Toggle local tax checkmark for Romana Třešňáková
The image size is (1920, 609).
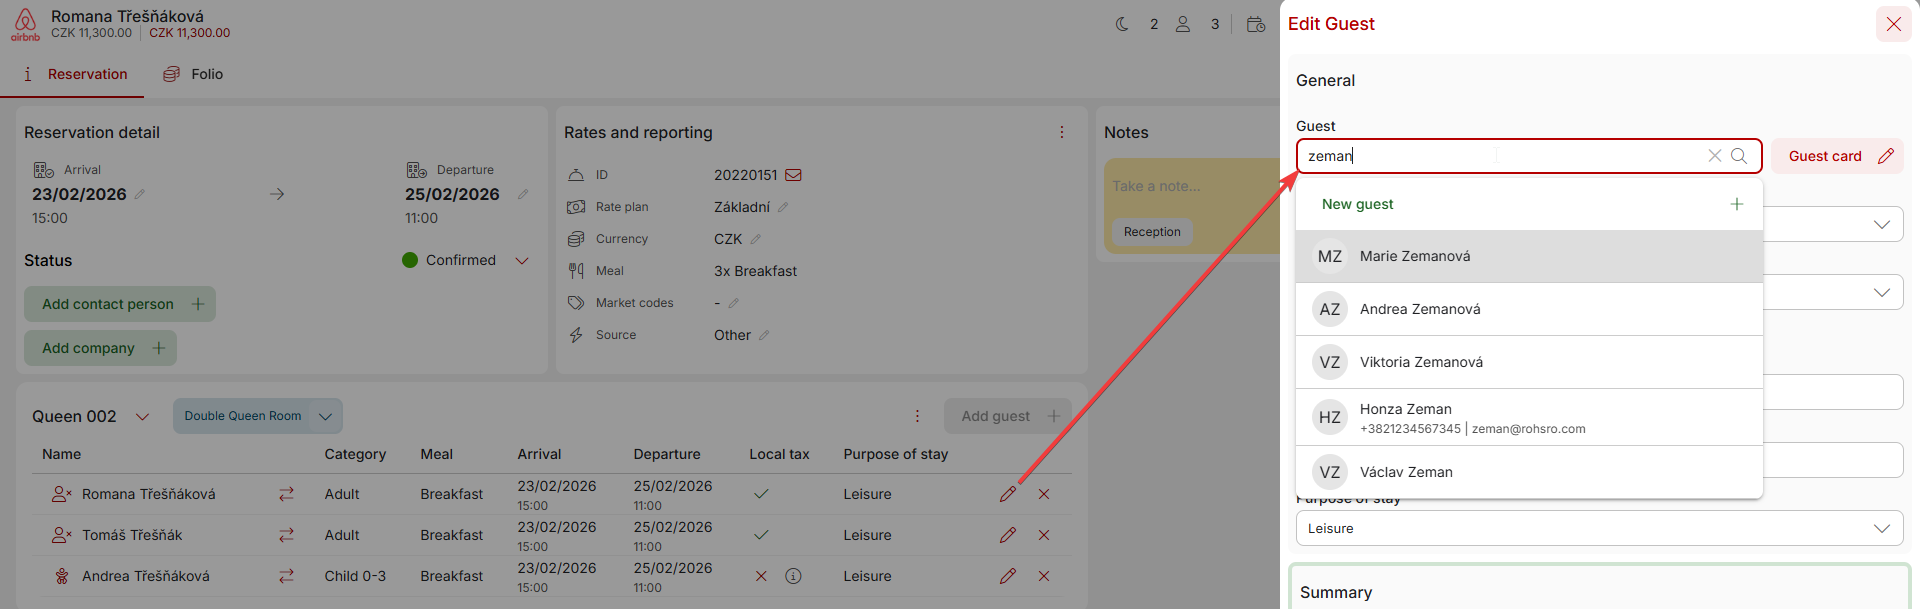tap(761, 494)
